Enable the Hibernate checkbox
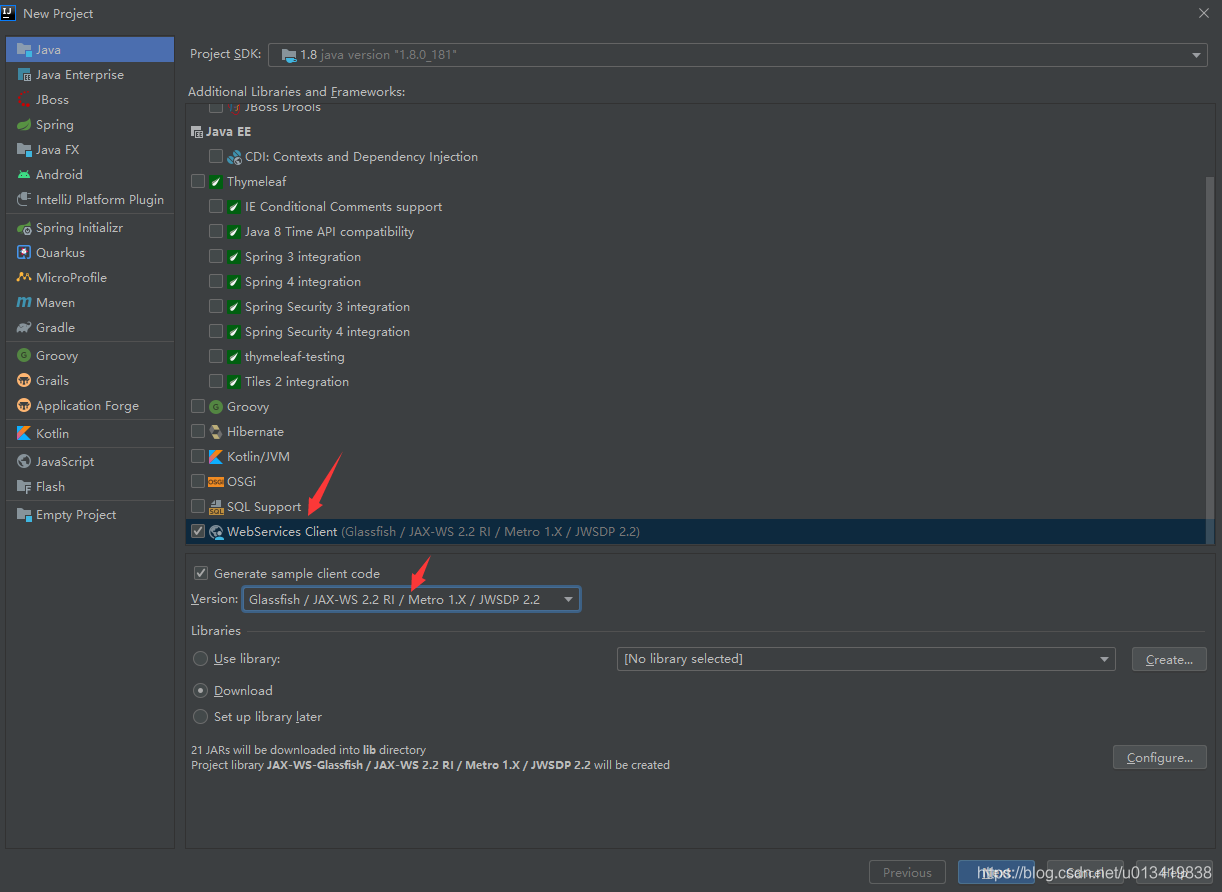This screenshot has width=1222, height=892. click(198, 431)
